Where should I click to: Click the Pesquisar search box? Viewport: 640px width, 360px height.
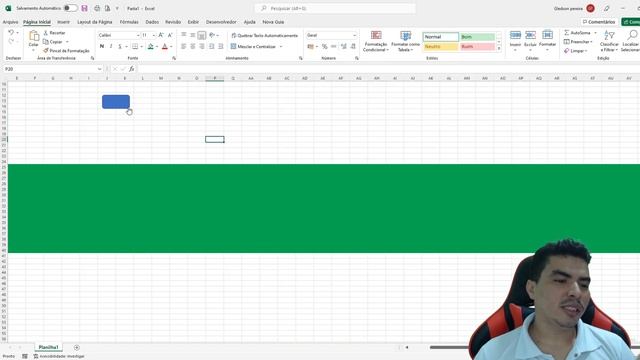(x=335, y=8)
